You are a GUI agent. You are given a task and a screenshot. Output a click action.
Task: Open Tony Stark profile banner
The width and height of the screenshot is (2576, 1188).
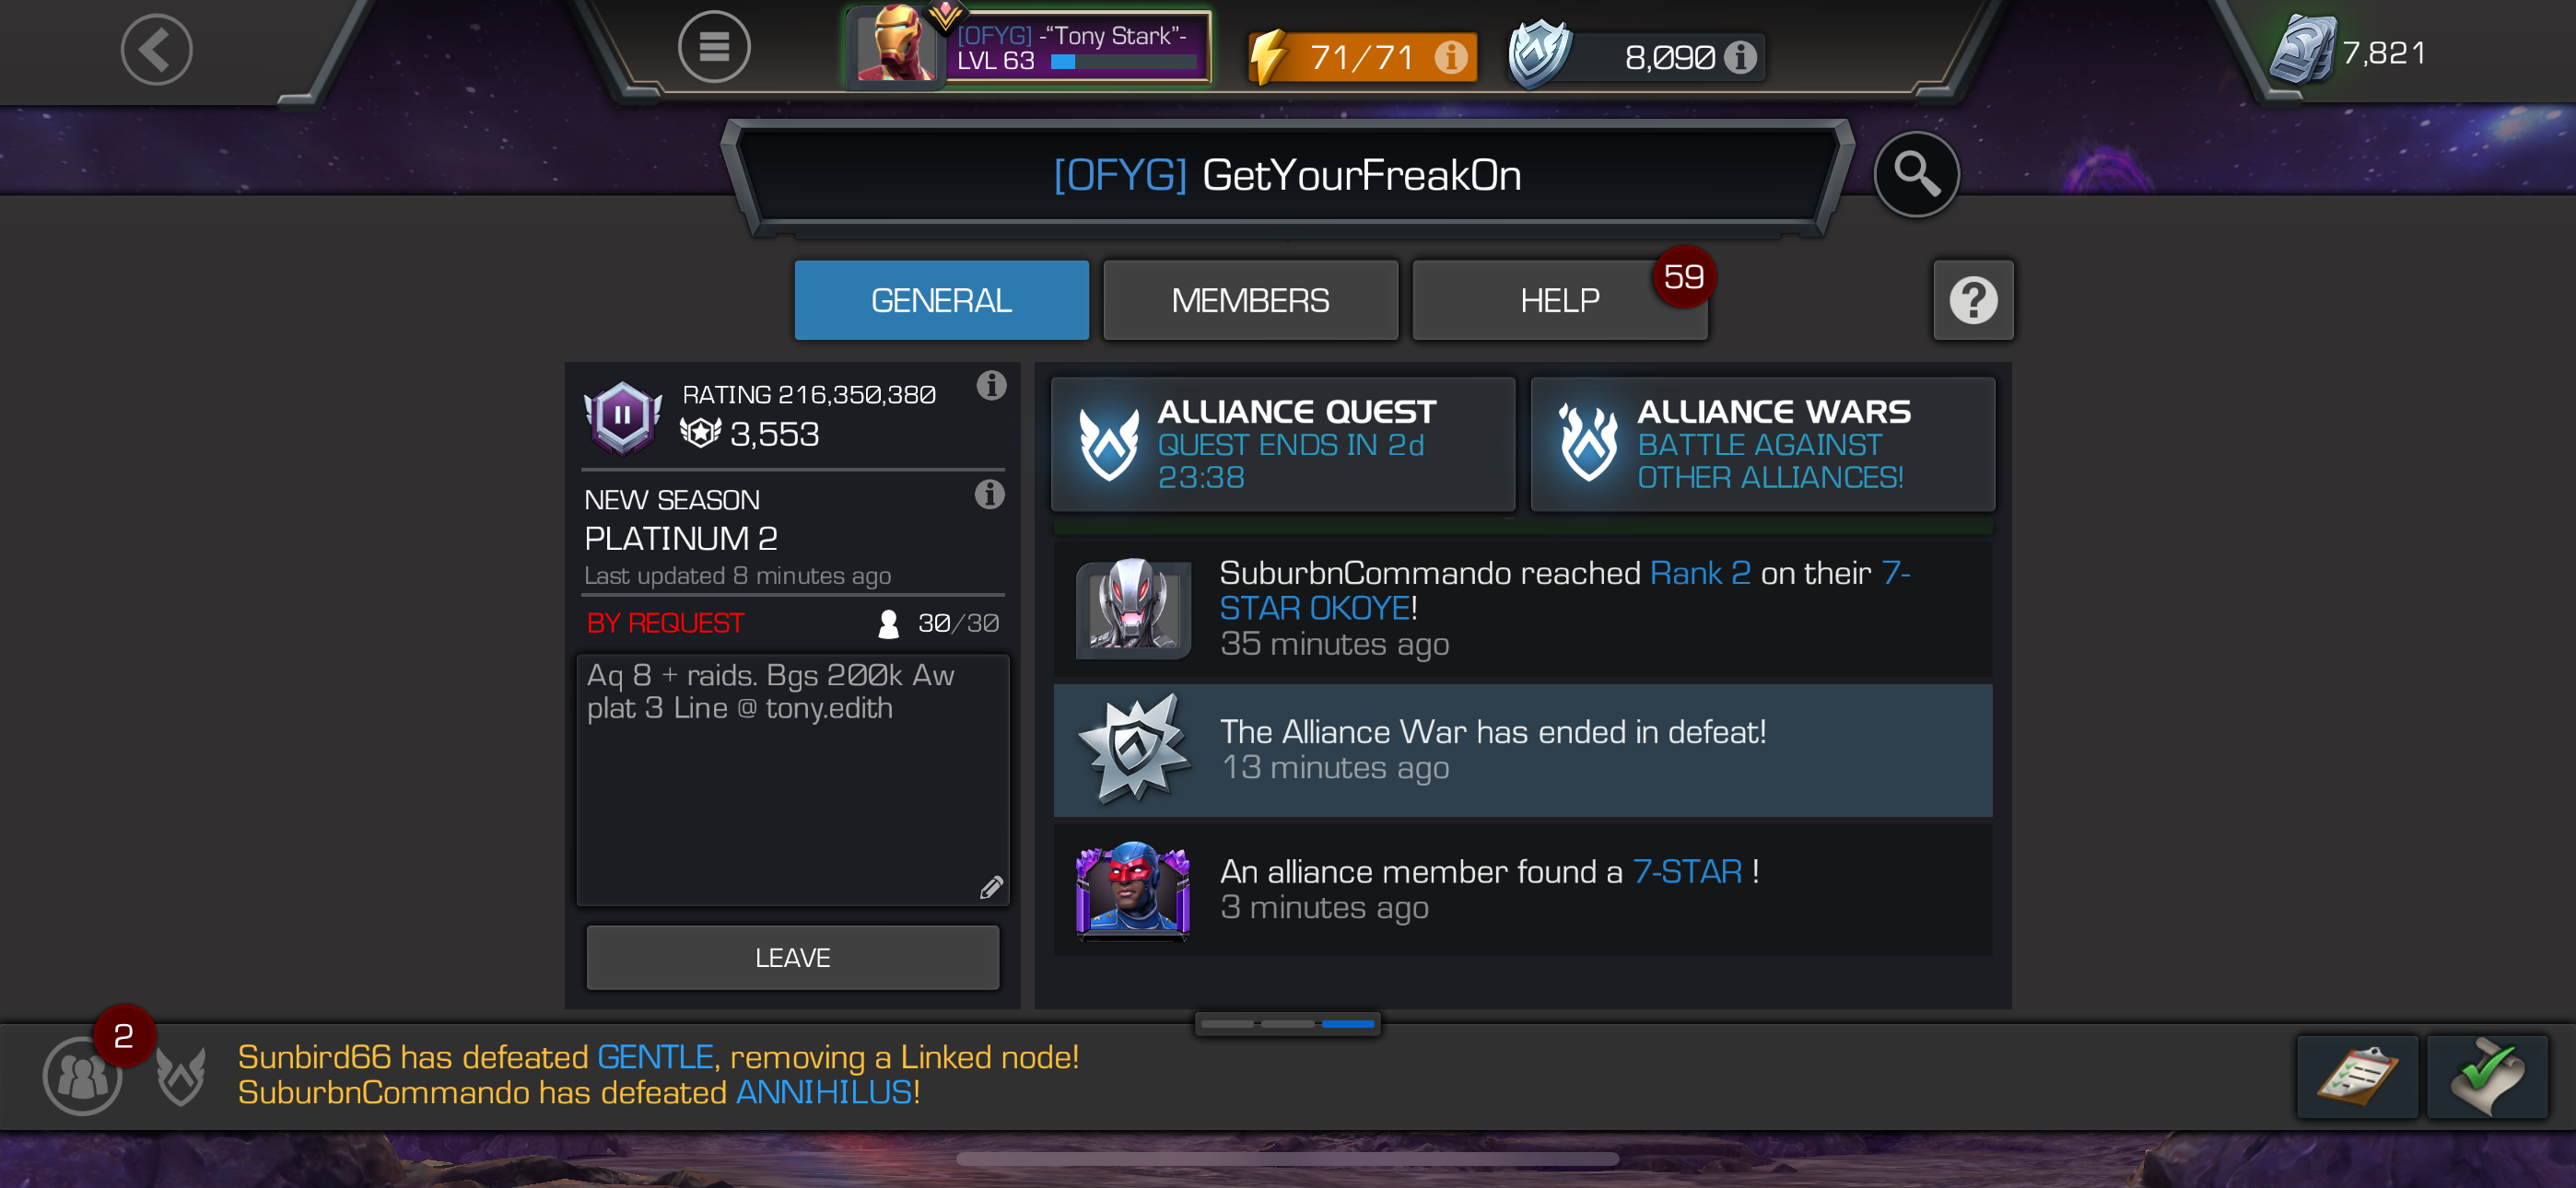tap(1030, 47)
